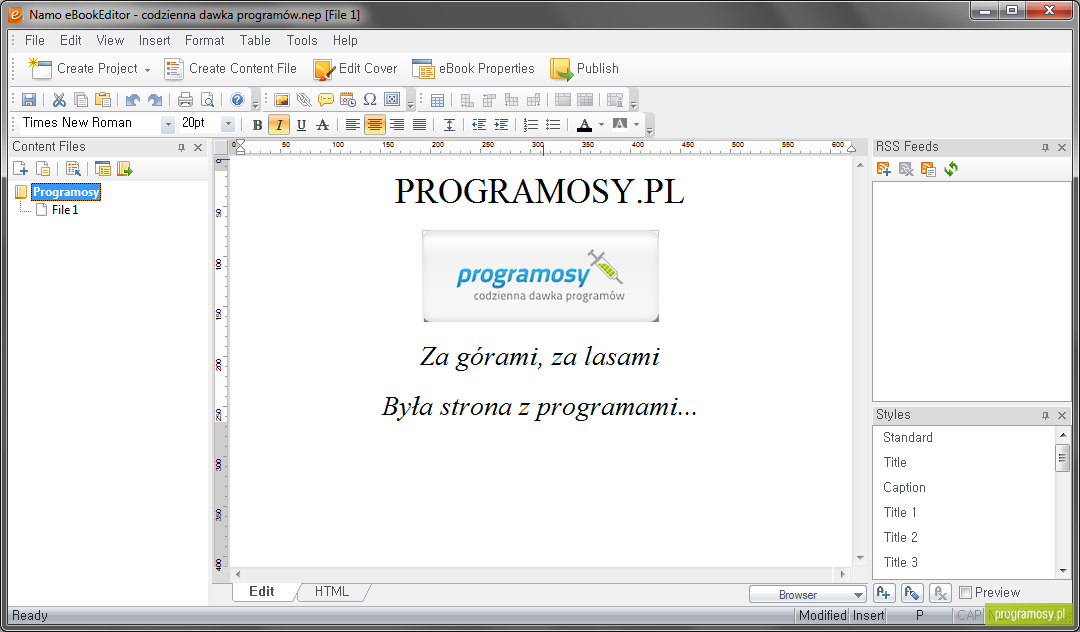1080x632 pixels.
Task: Switch to the Edit tab
Action: point(262,591)
